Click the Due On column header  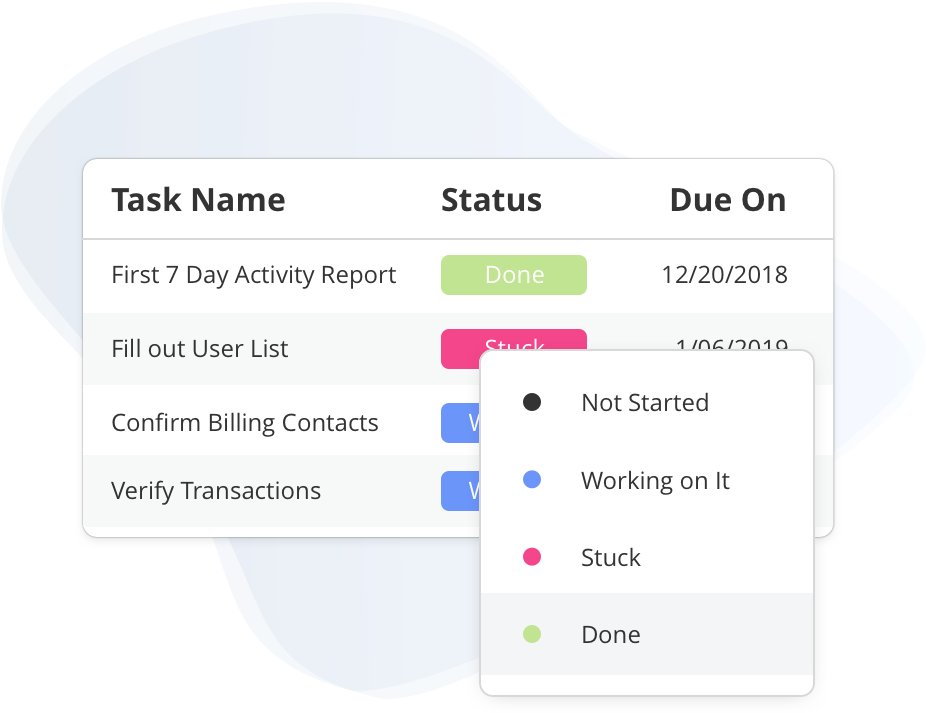pyautogui.click(x=727, y=200)
